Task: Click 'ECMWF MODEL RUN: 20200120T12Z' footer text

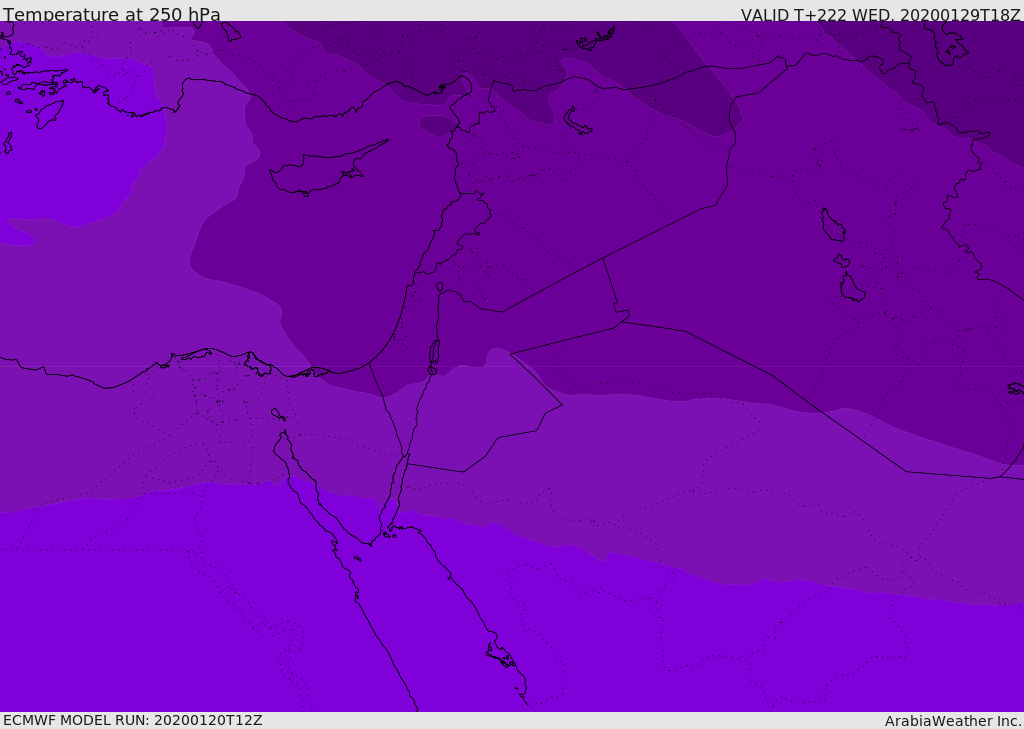Action: point(133,720)
